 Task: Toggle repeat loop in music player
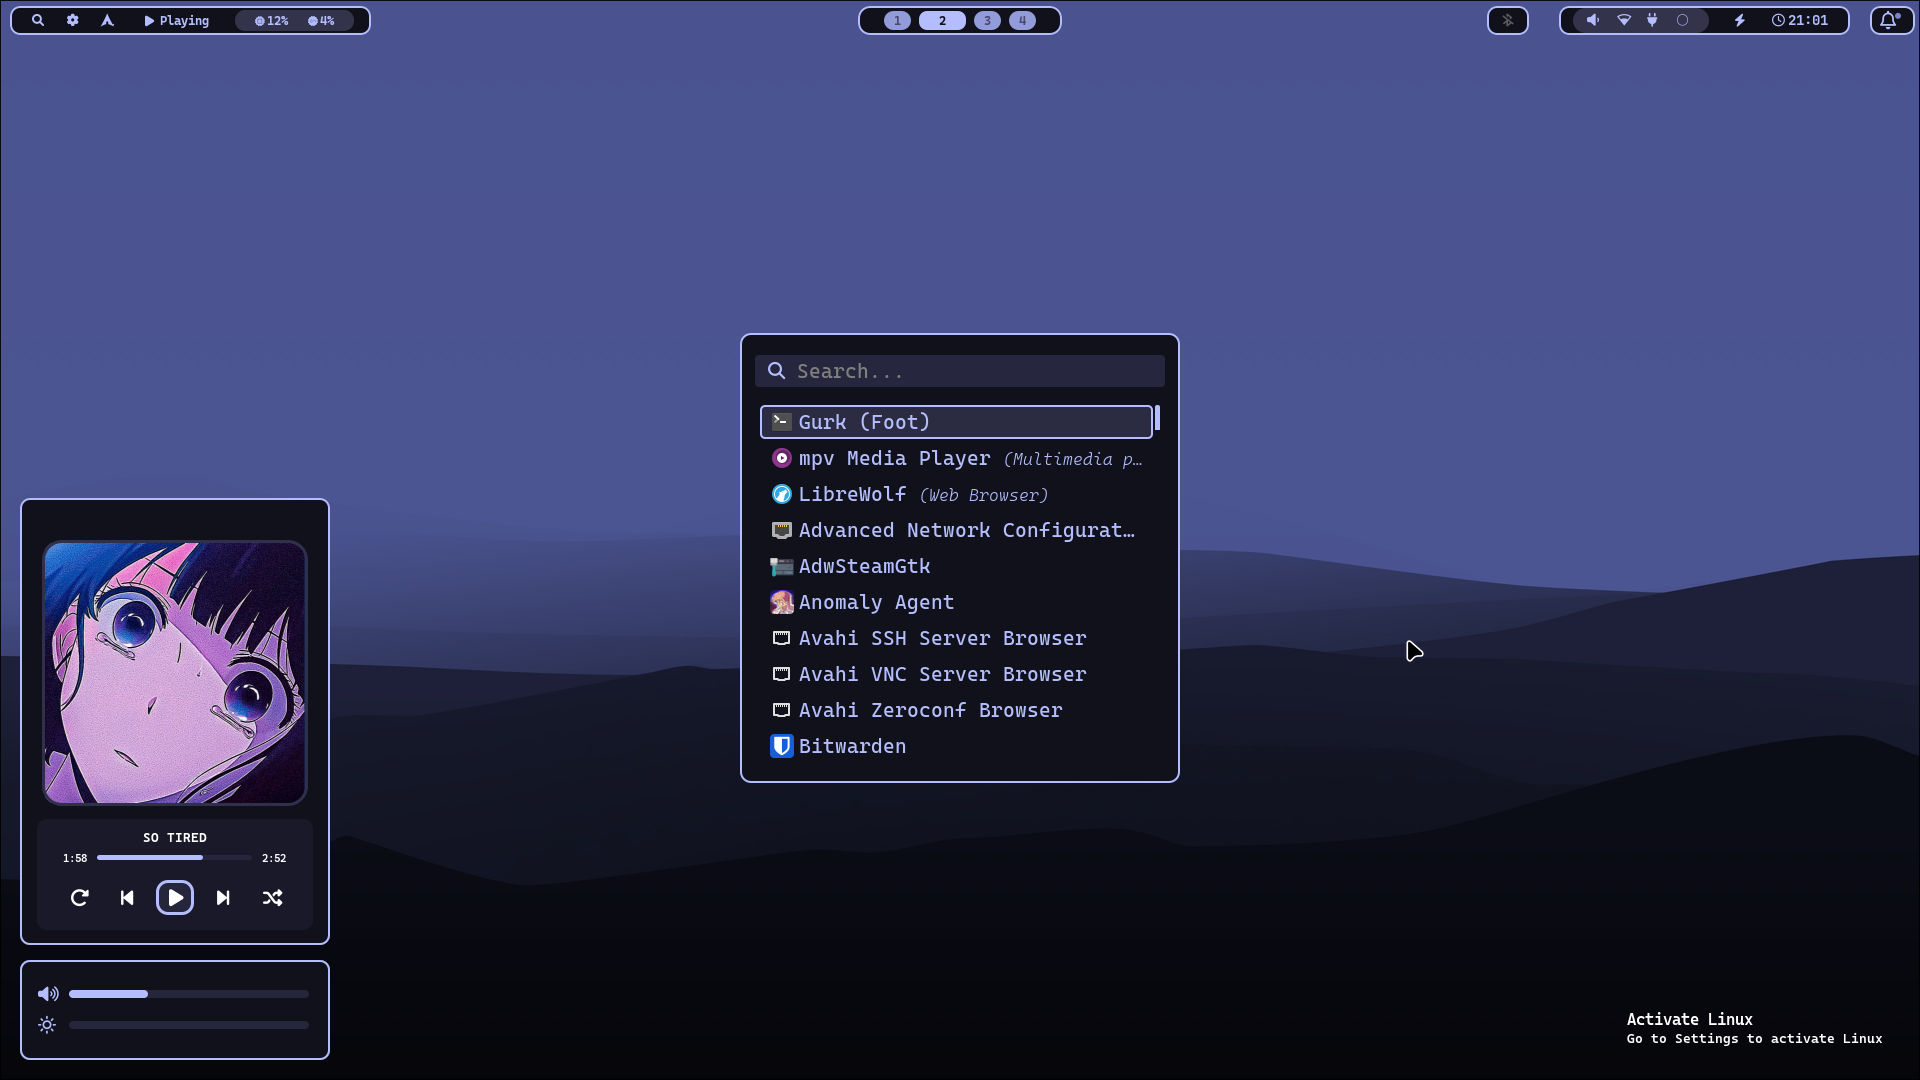(x=80, y=898)
